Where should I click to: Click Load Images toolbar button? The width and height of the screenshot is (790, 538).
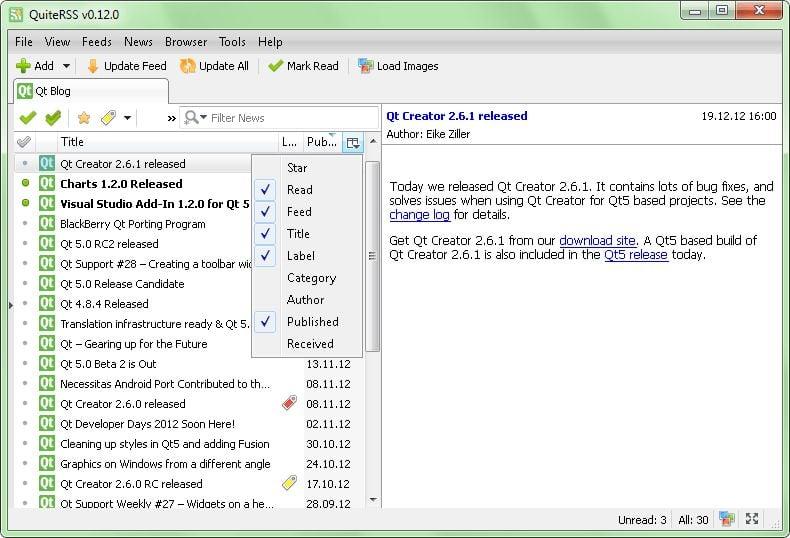[398, 66]
